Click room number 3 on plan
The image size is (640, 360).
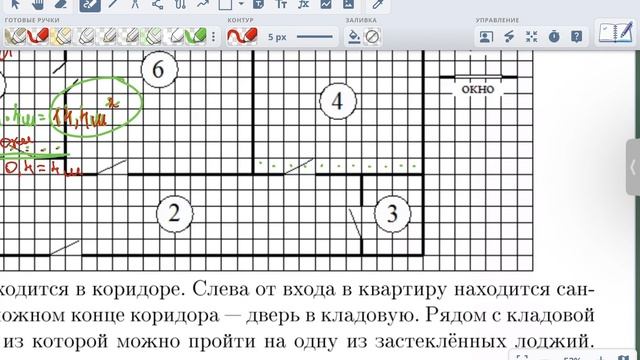pyautogui.click(x=392, y=213)
